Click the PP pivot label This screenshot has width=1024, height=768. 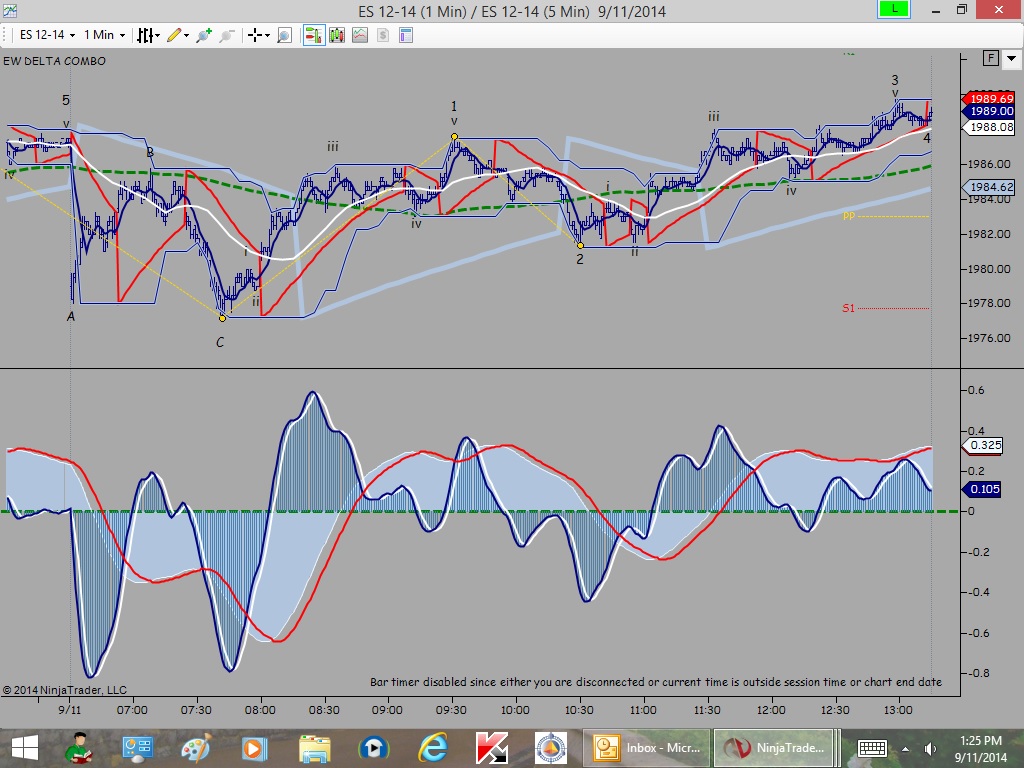click(x=848, y=216)
